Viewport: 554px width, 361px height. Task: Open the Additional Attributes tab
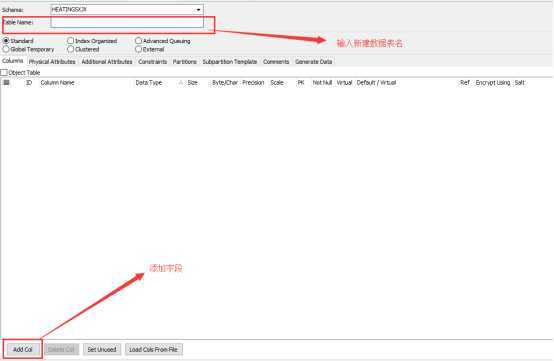[107, 61]
